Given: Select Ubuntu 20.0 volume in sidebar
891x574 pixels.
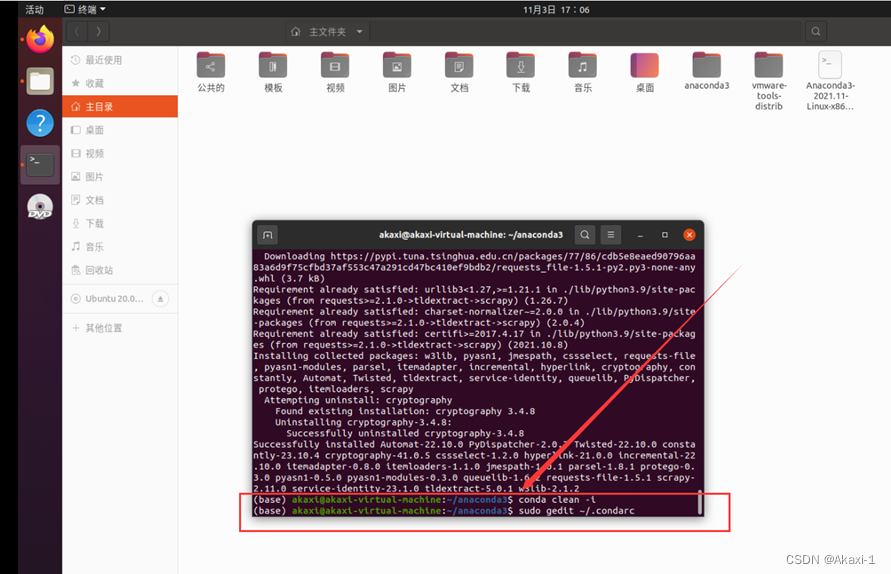Looking at the screenshot, I should [x=107, y=299].
